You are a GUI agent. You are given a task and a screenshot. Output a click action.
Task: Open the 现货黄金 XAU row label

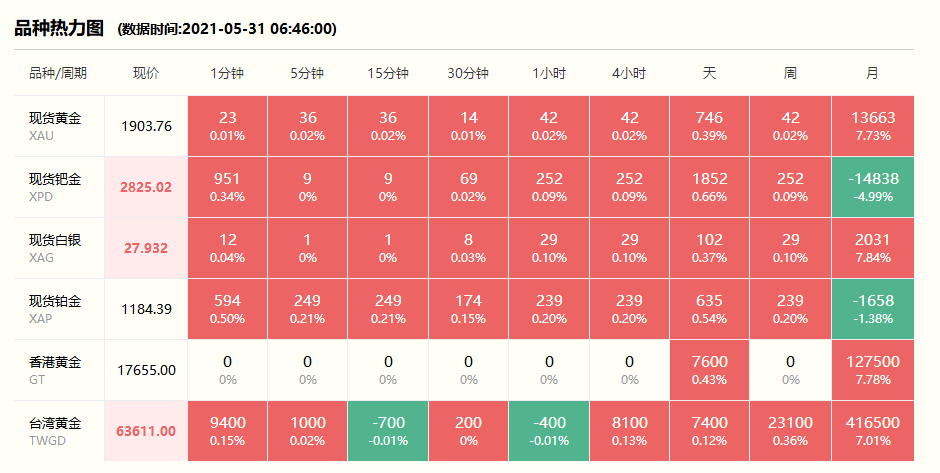(55, 126)
